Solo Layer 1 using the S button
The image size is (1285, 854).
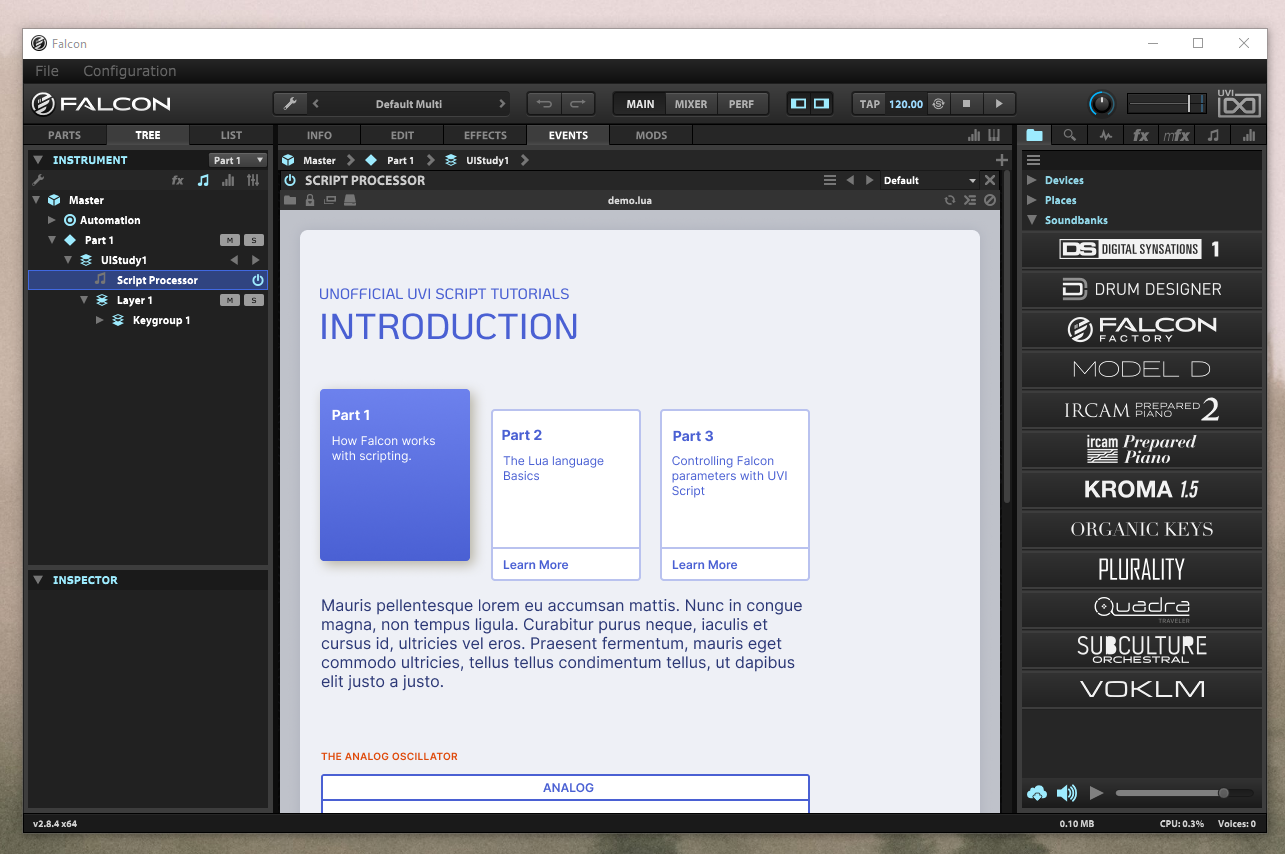tap(254, 300)
